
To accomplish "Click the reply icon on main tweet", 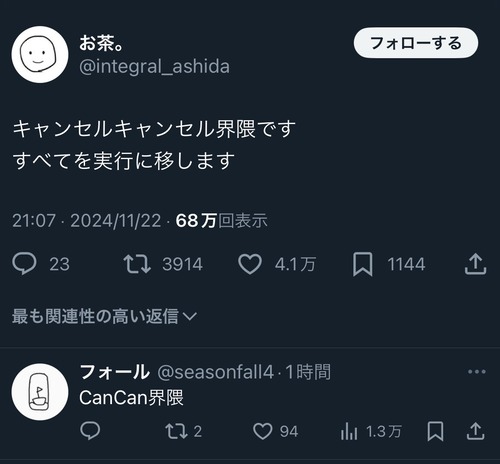I will point(24,263).
